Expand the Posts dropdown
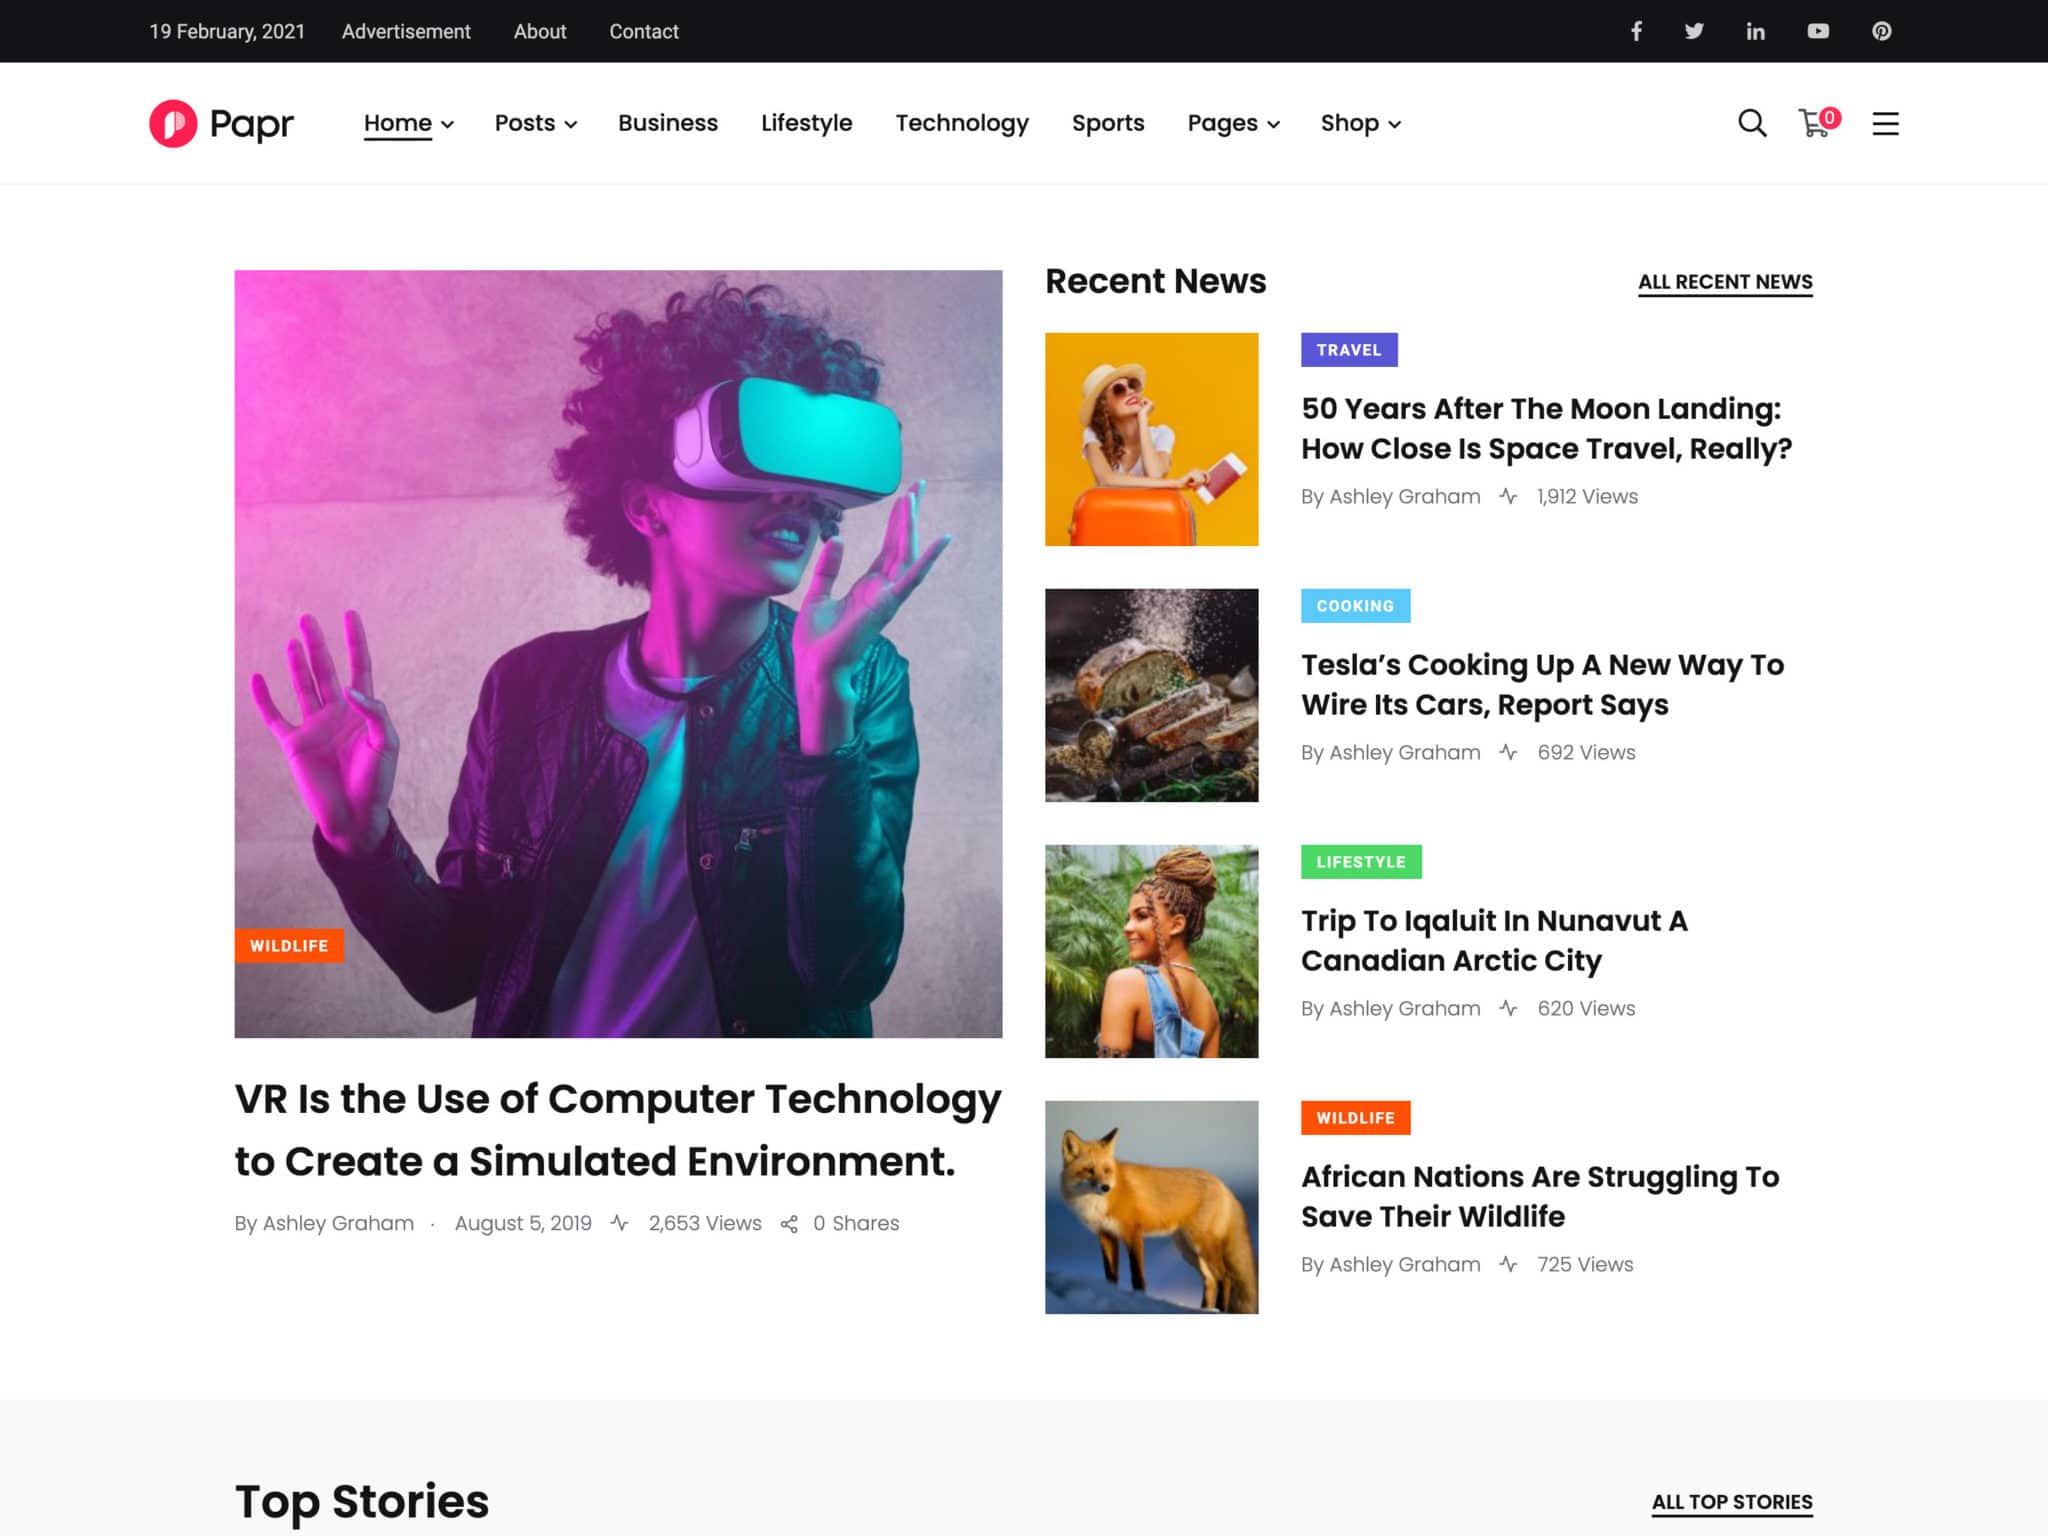Viewport: 2048px width, 1536px height. (x=535, y=123)
